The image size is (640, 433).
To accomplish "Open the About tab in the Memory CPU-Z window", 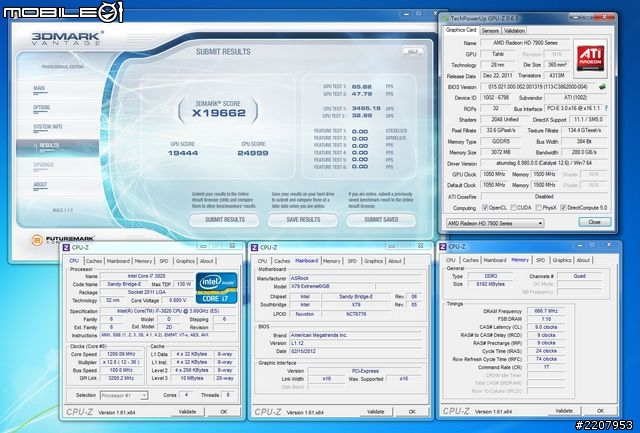I will point(583,260).
